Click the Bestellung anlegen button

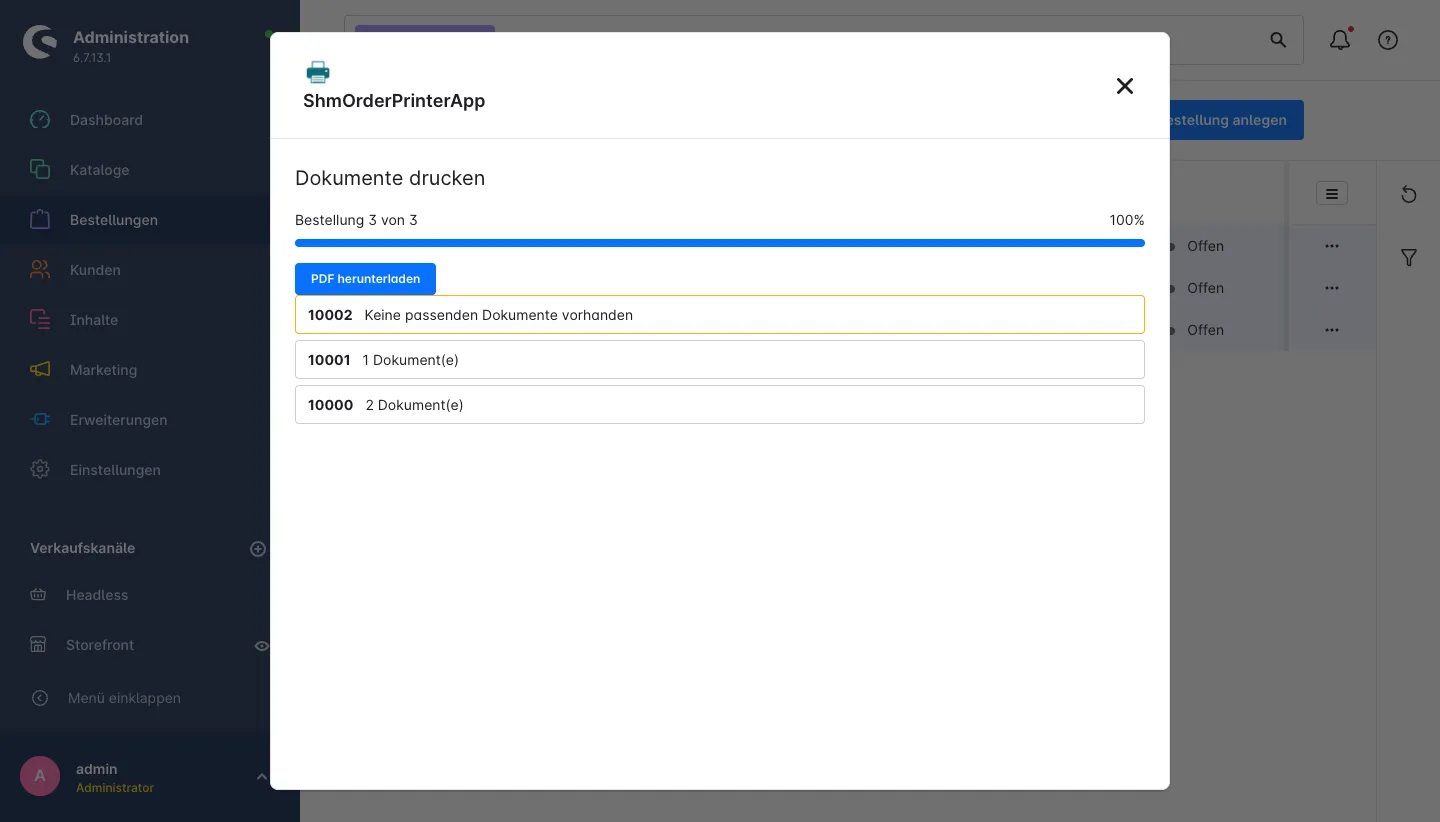[1235, 120]
